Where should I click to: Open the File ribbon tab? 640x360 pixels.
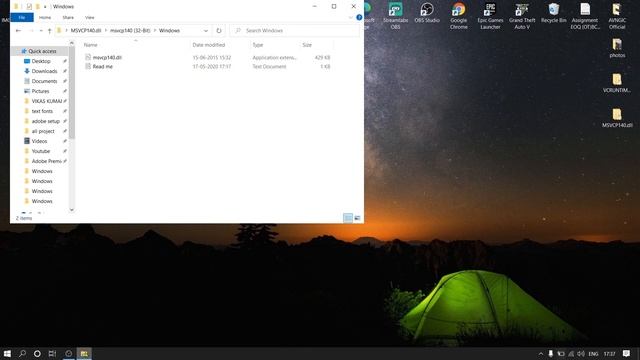[22, 18]
